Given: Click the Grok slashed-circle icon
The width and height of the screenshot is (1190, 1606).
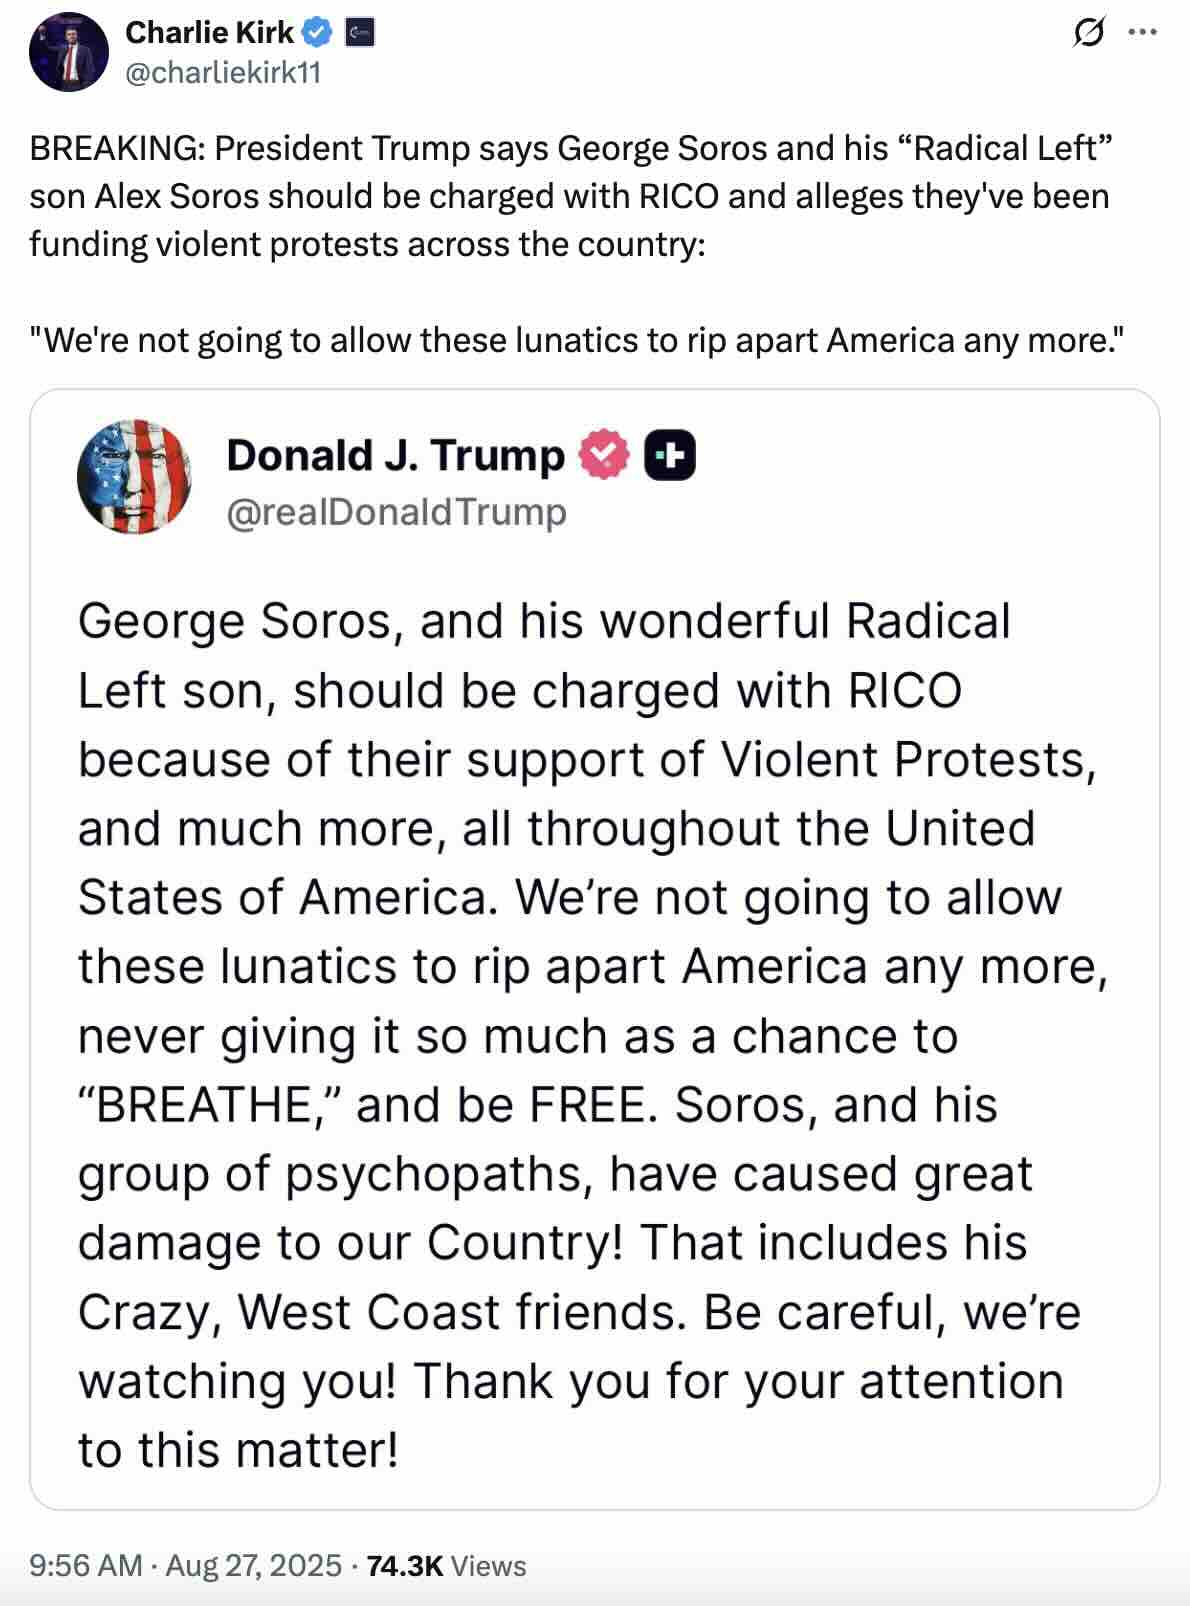Looking at the screenshot, I should click(1086, 33).
